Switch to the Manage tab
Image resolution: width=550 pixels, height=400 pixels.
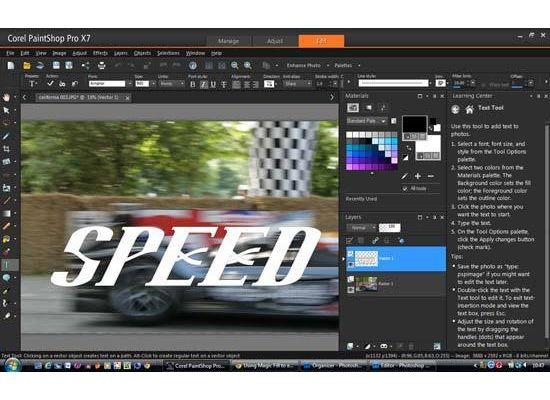(228, 41)
